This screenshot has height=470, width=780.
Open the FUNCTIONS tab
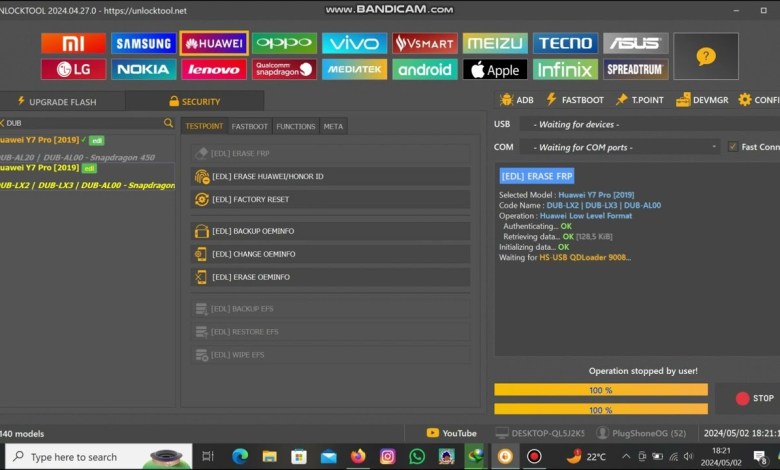295,126
